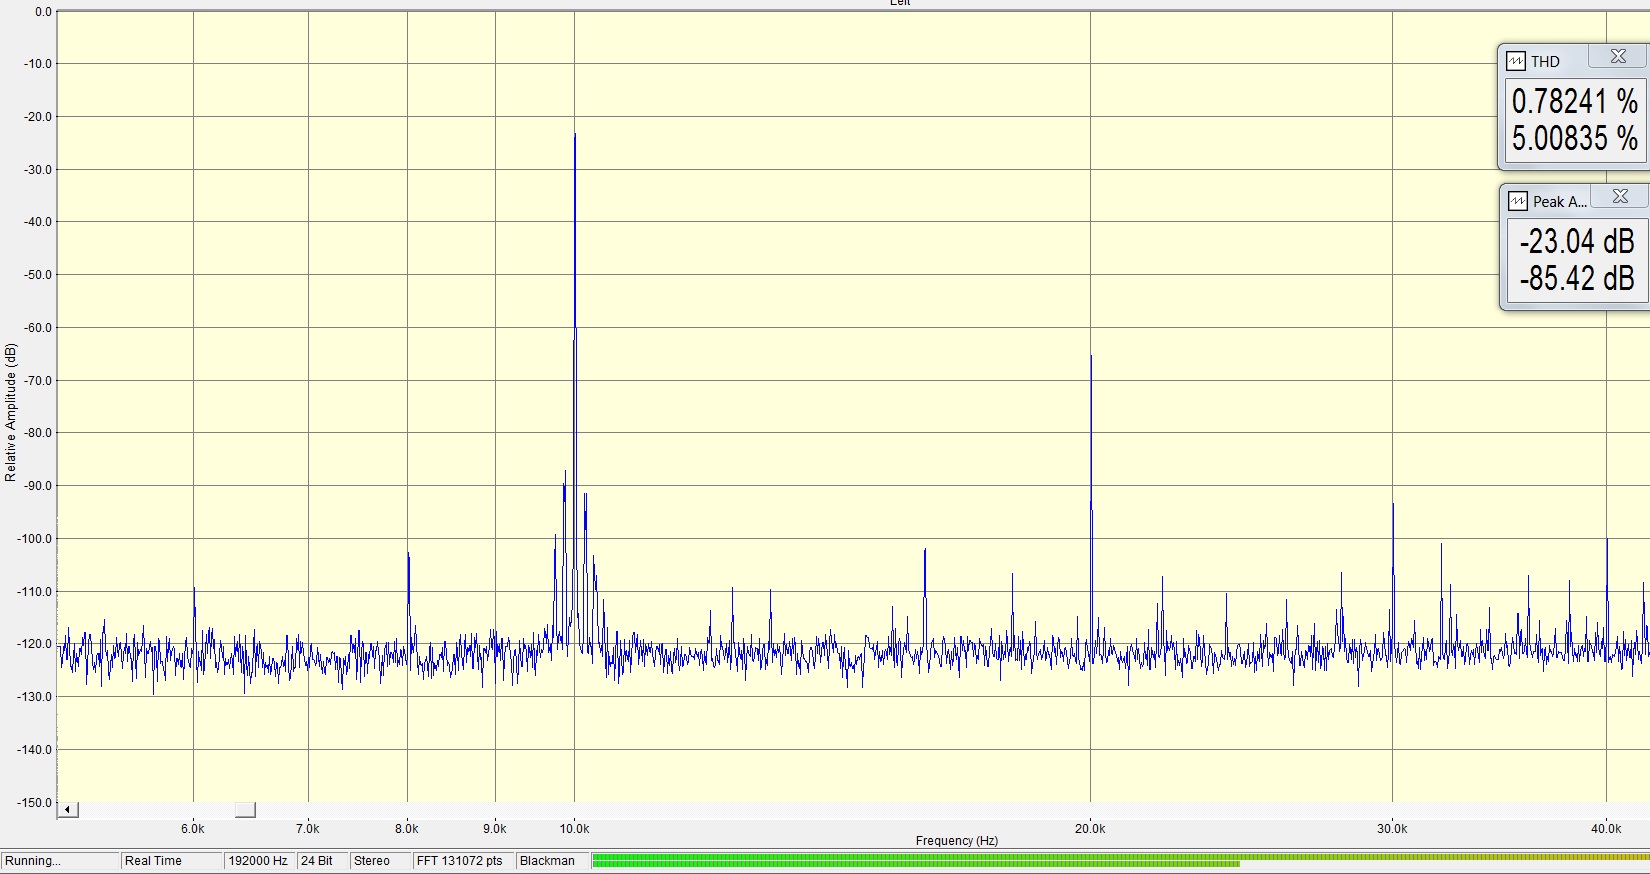
Task: Click the horizontal scrollbar thumb
Action: tap(245, 809)
